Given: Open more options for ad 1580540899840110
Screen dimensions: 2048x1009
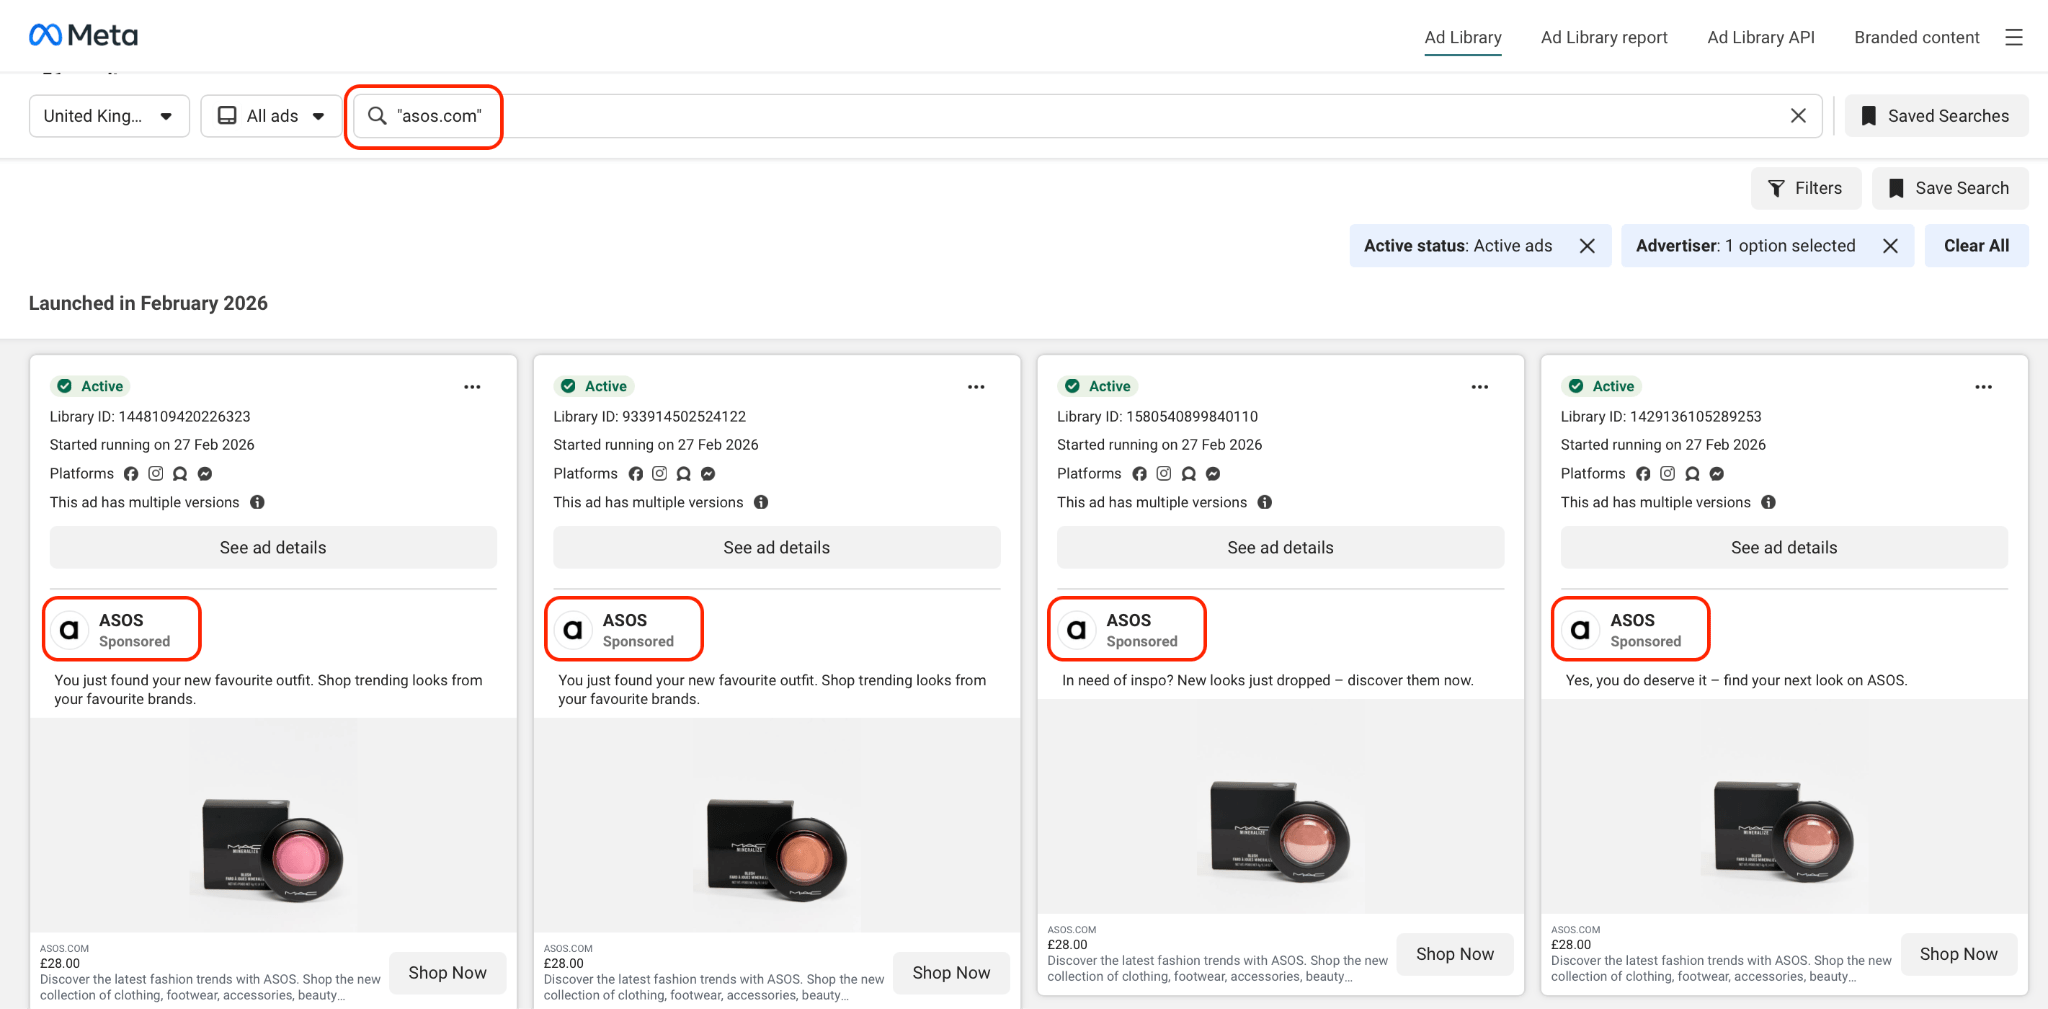Looking at the screenshot, I should (1480, 387).
